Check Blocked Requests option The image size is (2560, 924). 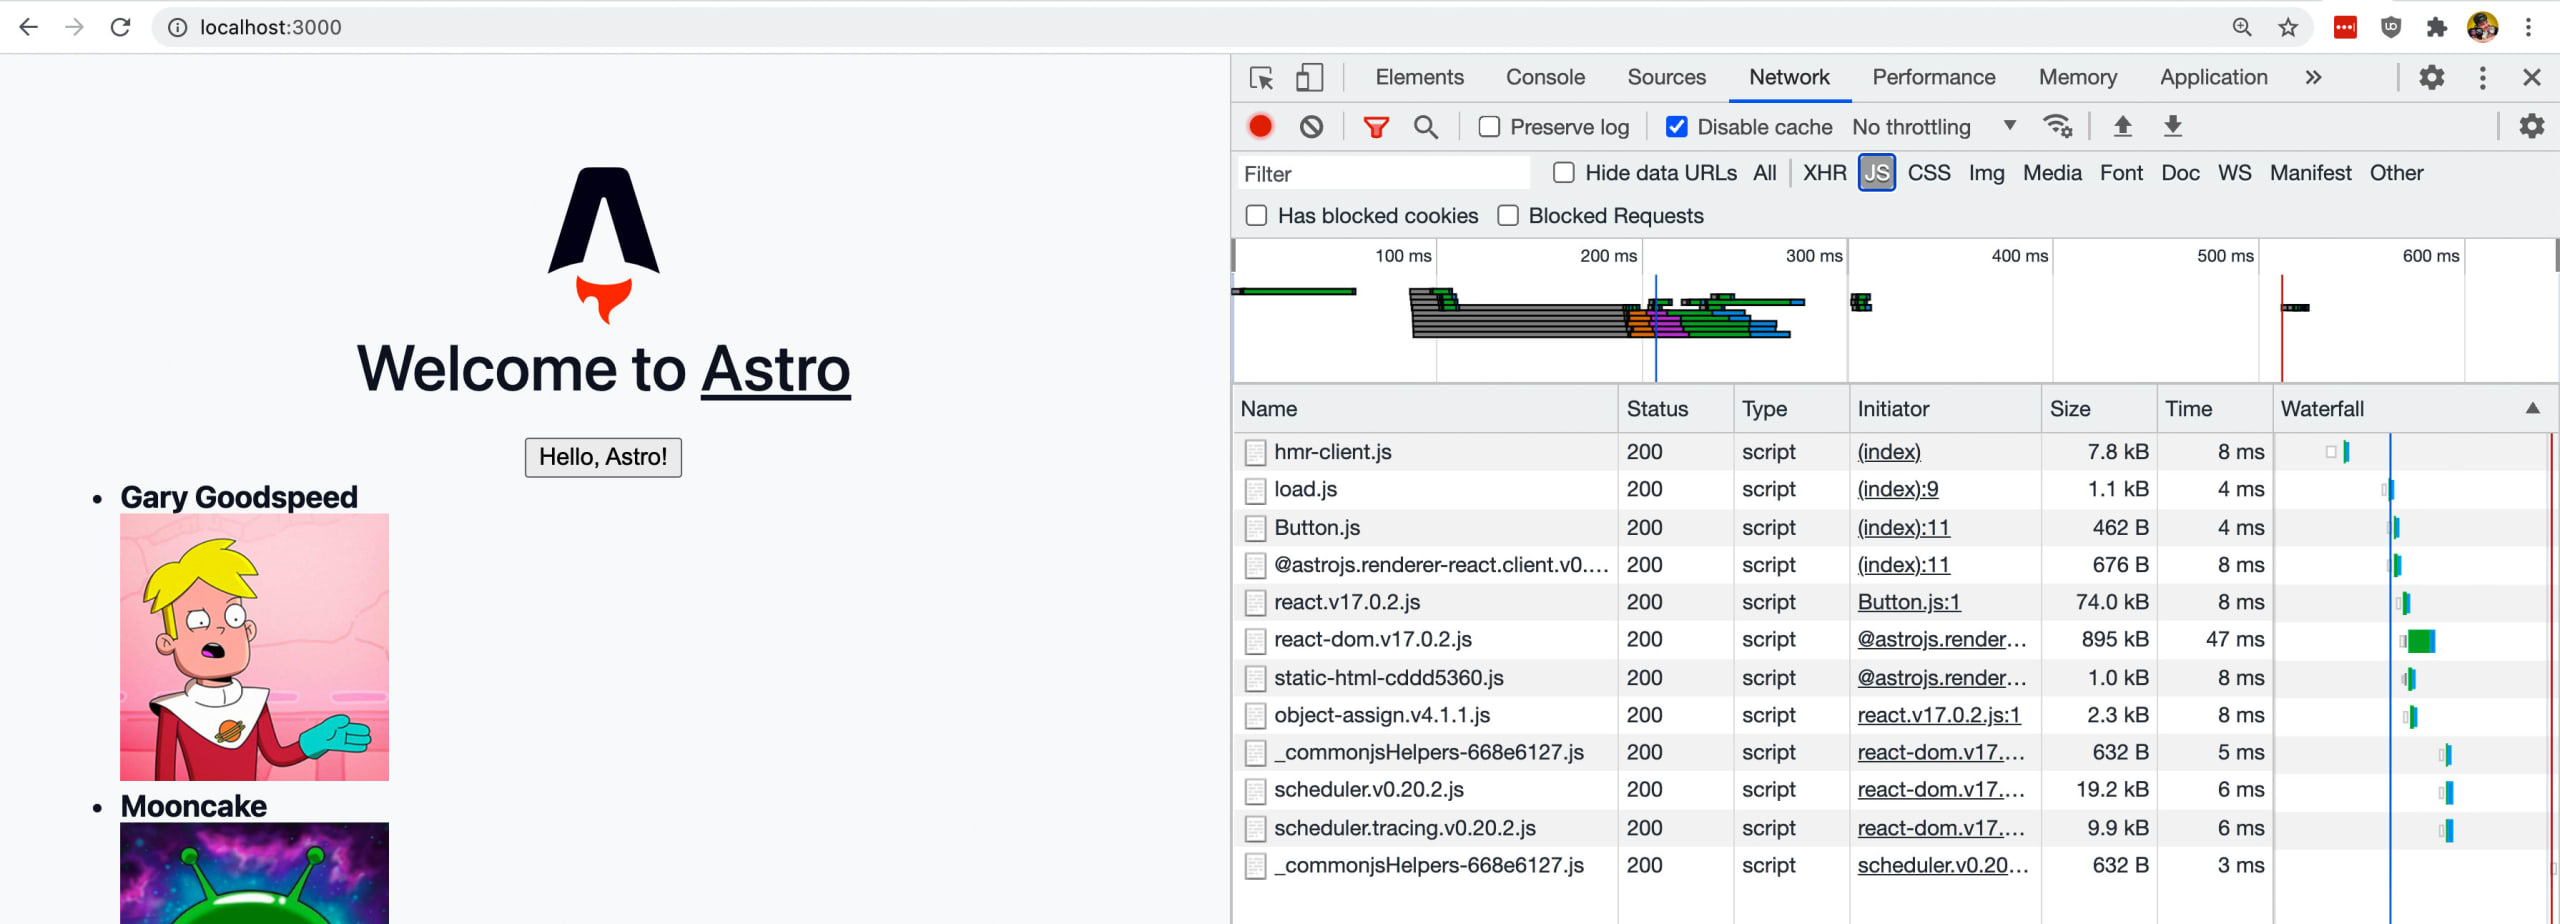1508,216
